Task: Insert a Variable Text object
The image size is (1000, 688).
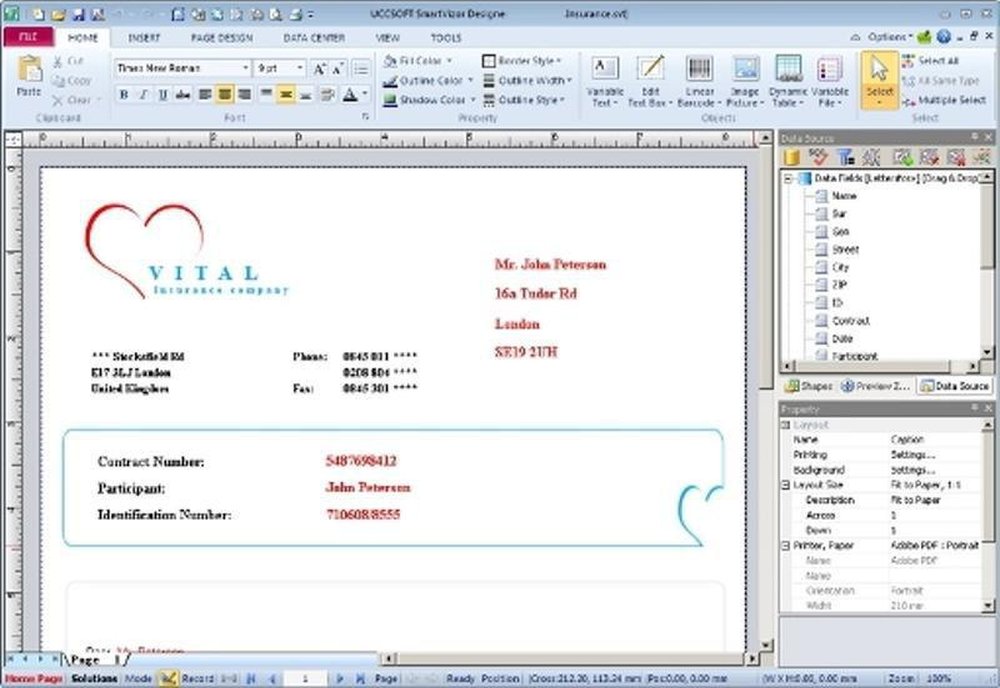Action: (x=604, y=82)
